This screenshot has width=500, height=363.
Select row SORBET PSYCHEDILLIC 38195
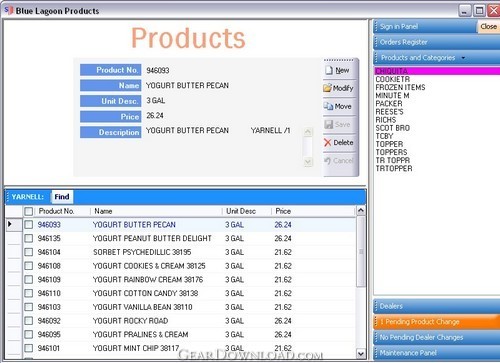click(189, 252)
